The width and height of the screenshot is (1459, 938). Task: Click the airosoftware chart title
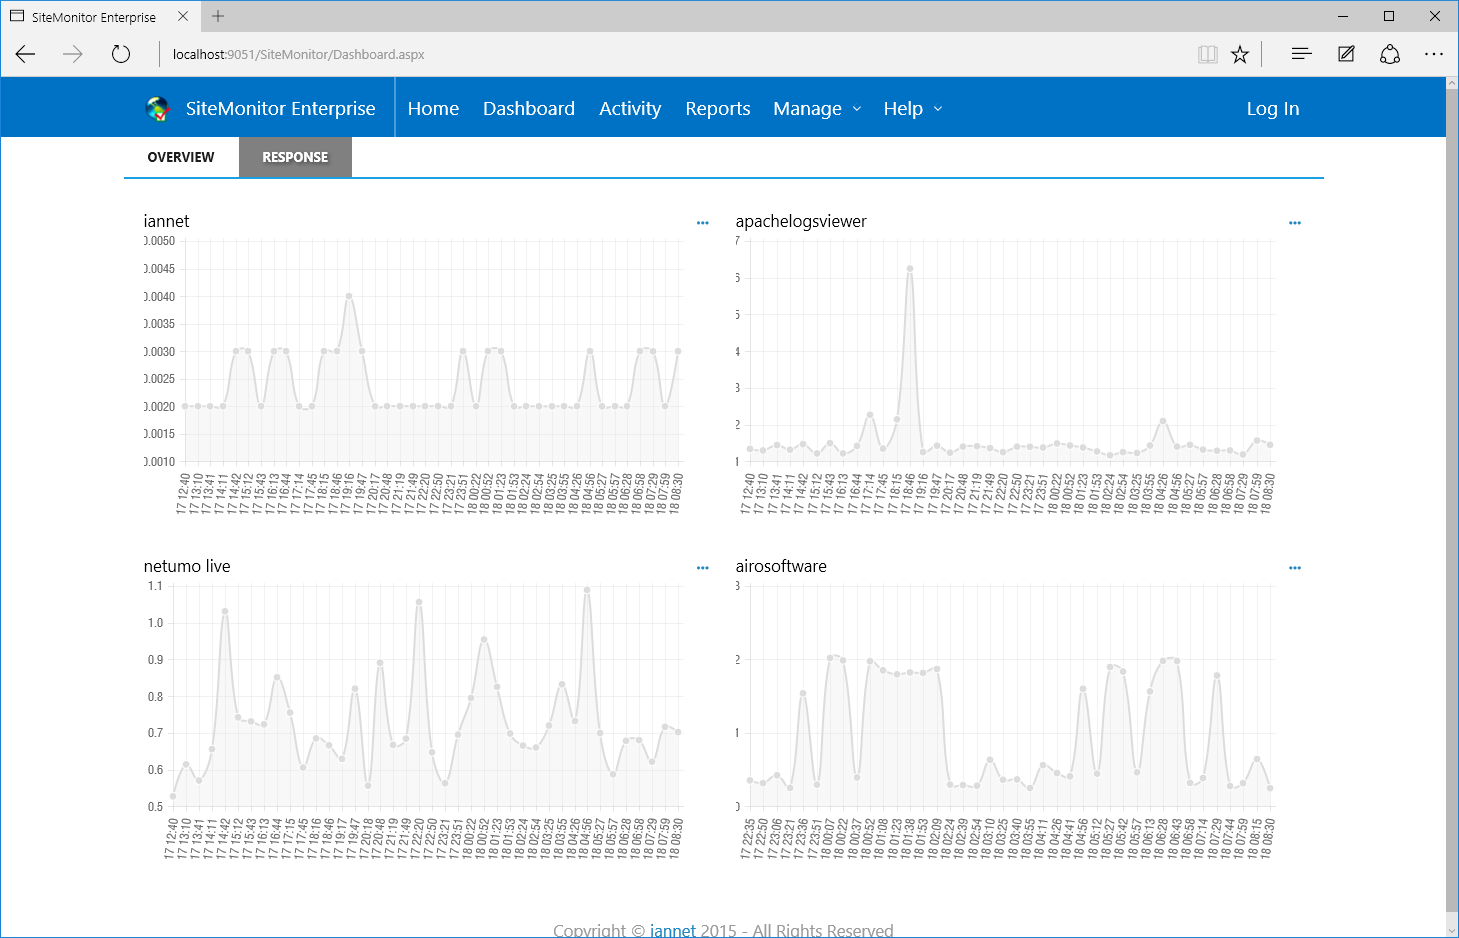pyautogui.click(x=781, y=566)
